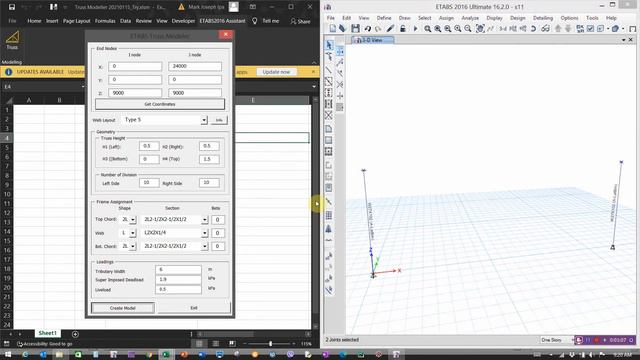Select the draw beam line tool
The height and width of the screenshot is (360, 640).
click(x=329, y=70)
